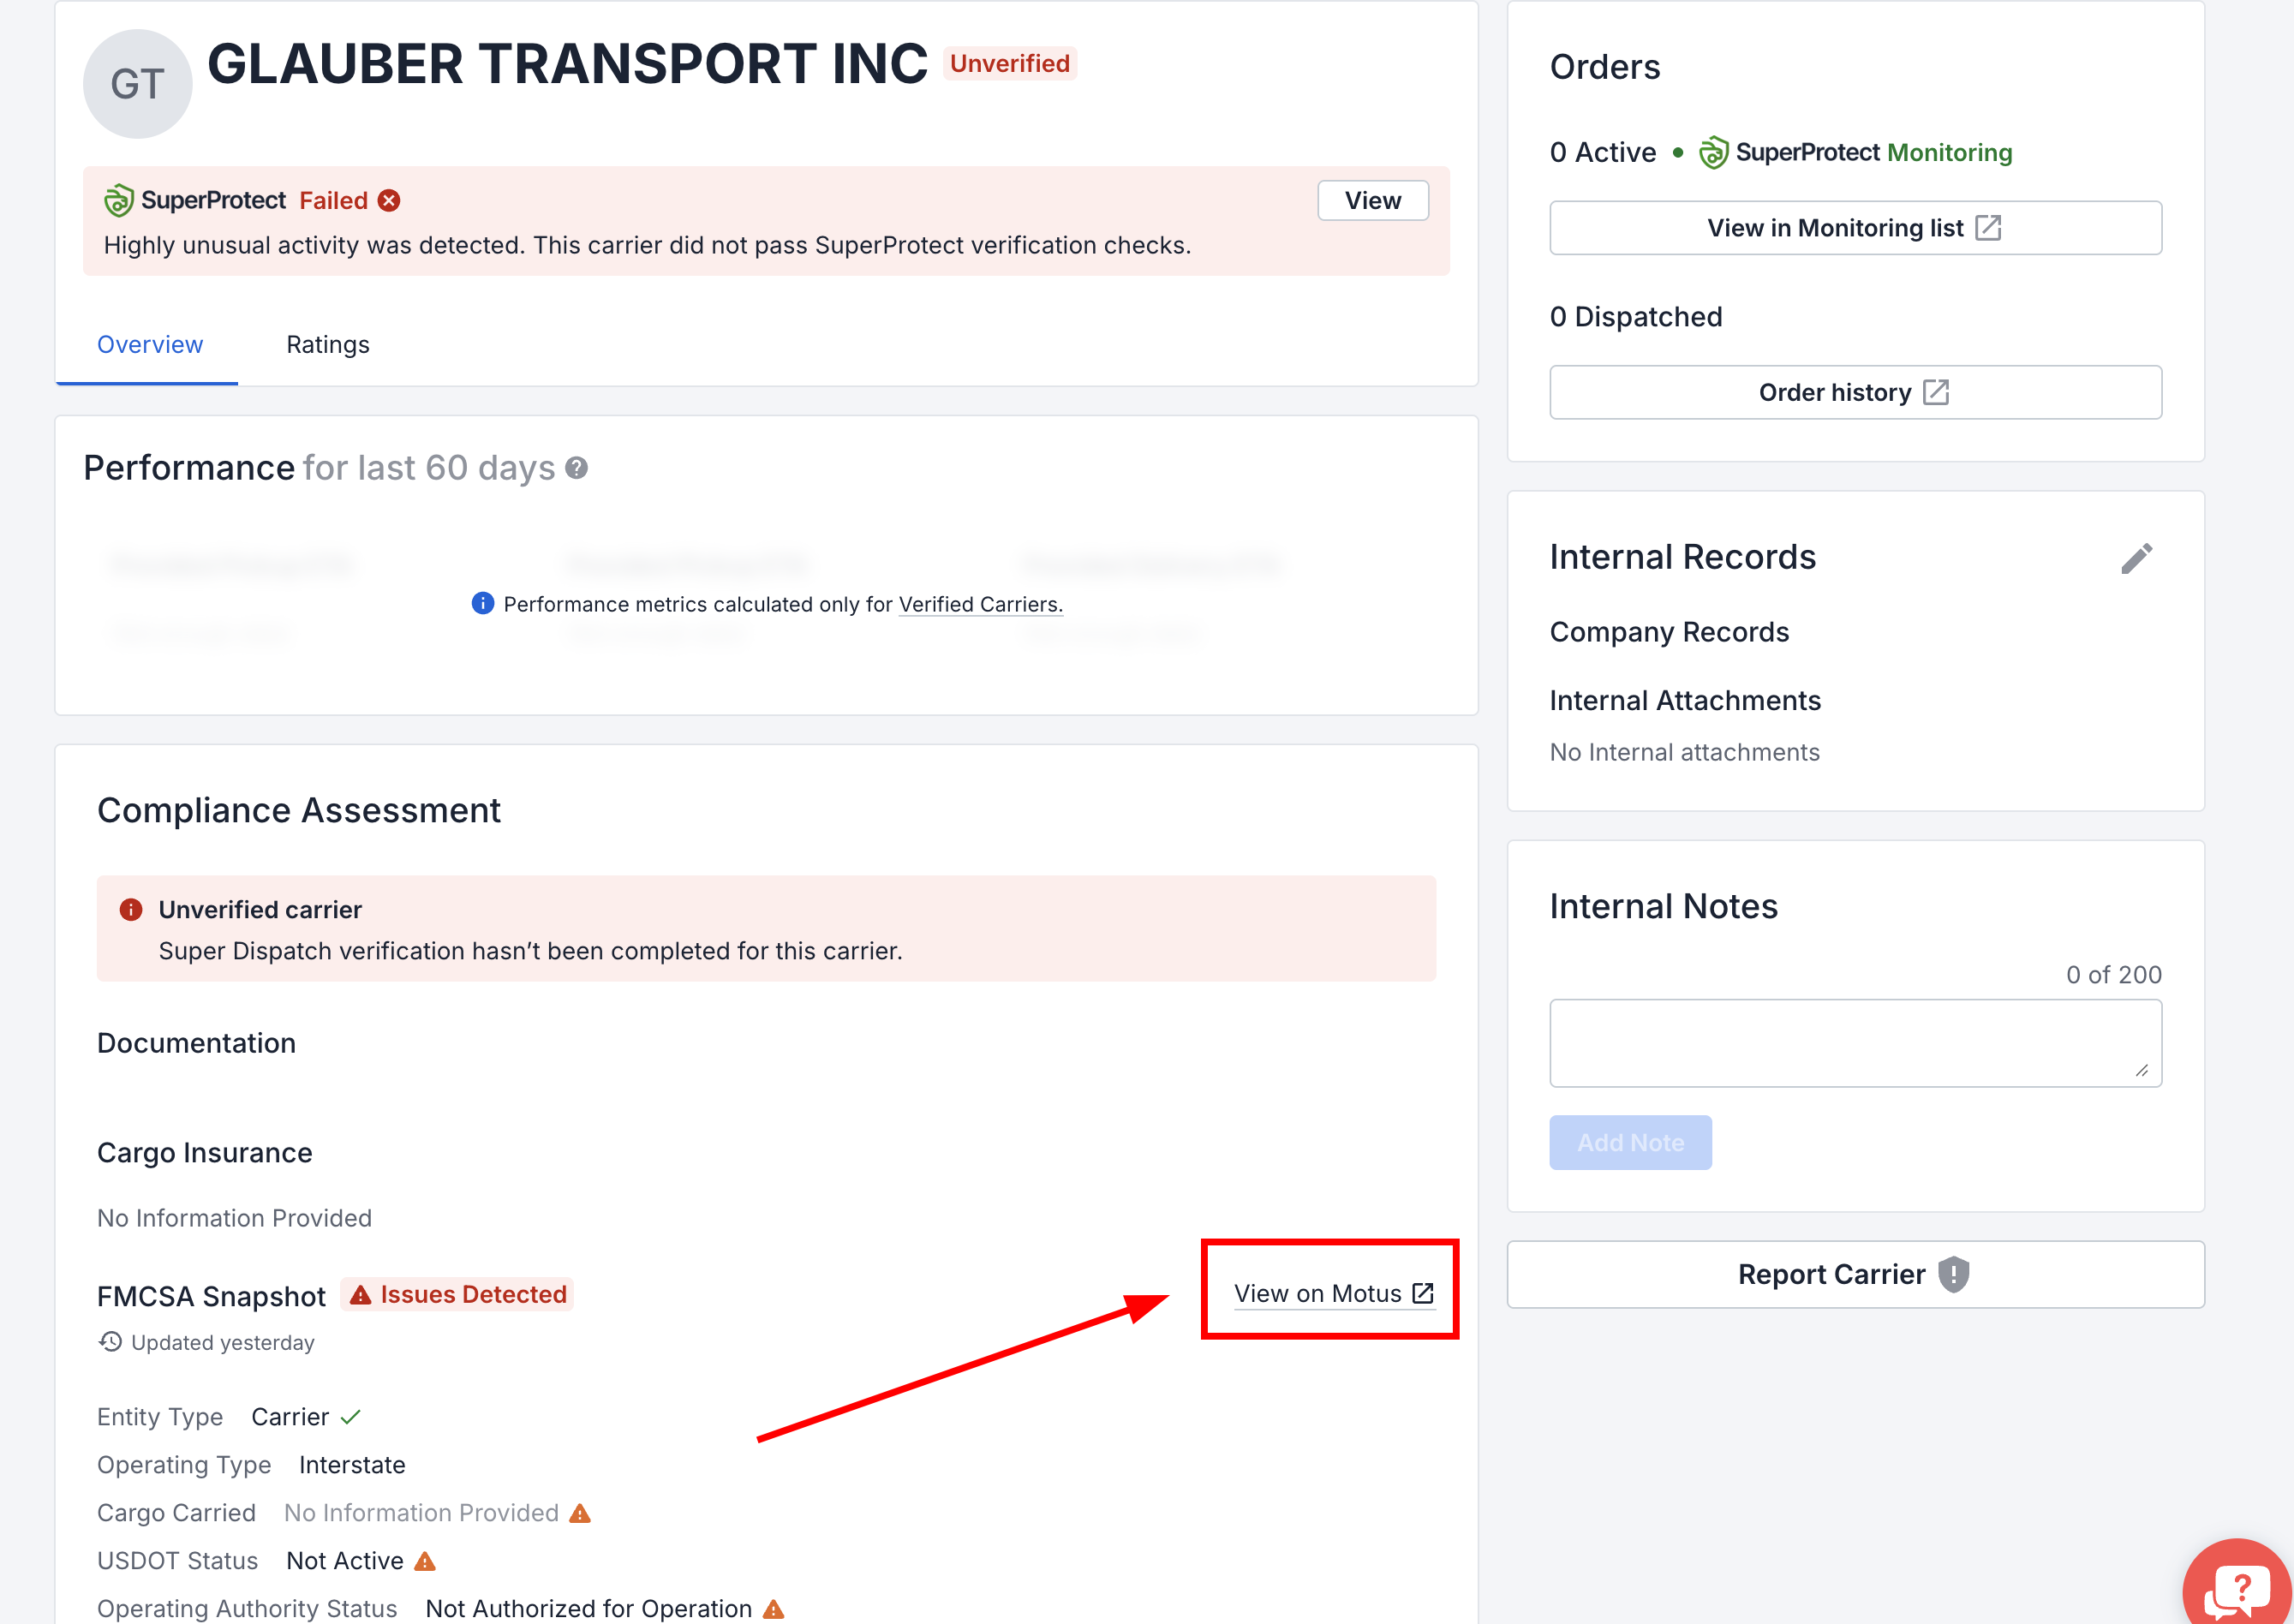Click View in the SuperProtect Failed banner
This screenshot has width=2294, height=1624.
tap(1372, 201)
